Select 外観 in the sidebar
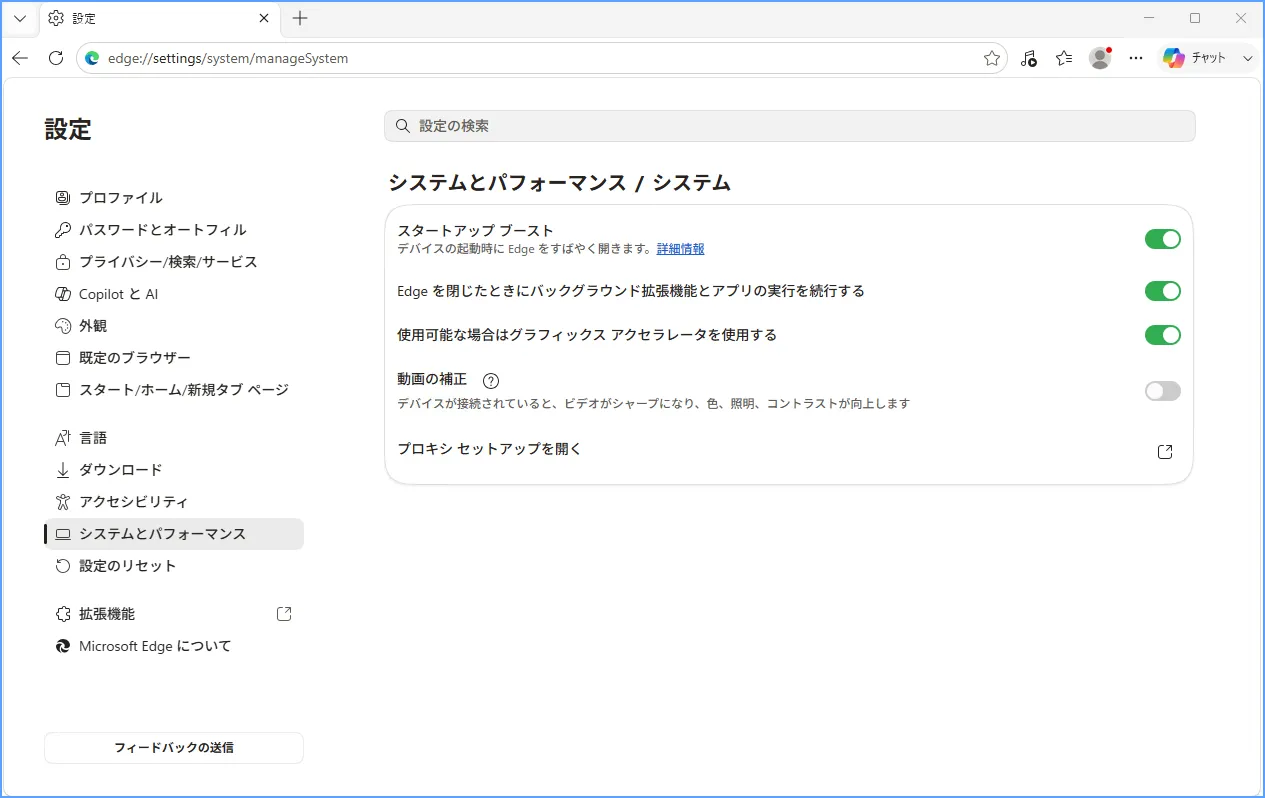This screenshot has height=798, width=1265. click(174, 326)
